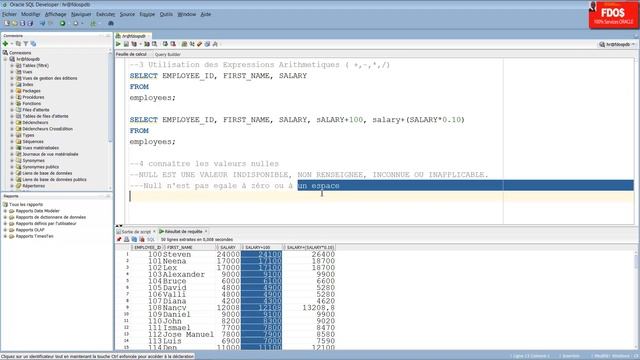This screenshot has height=360, width=640.
Task: Click the Connexions tree vertical scrollbar
Action: coord(110,118)
